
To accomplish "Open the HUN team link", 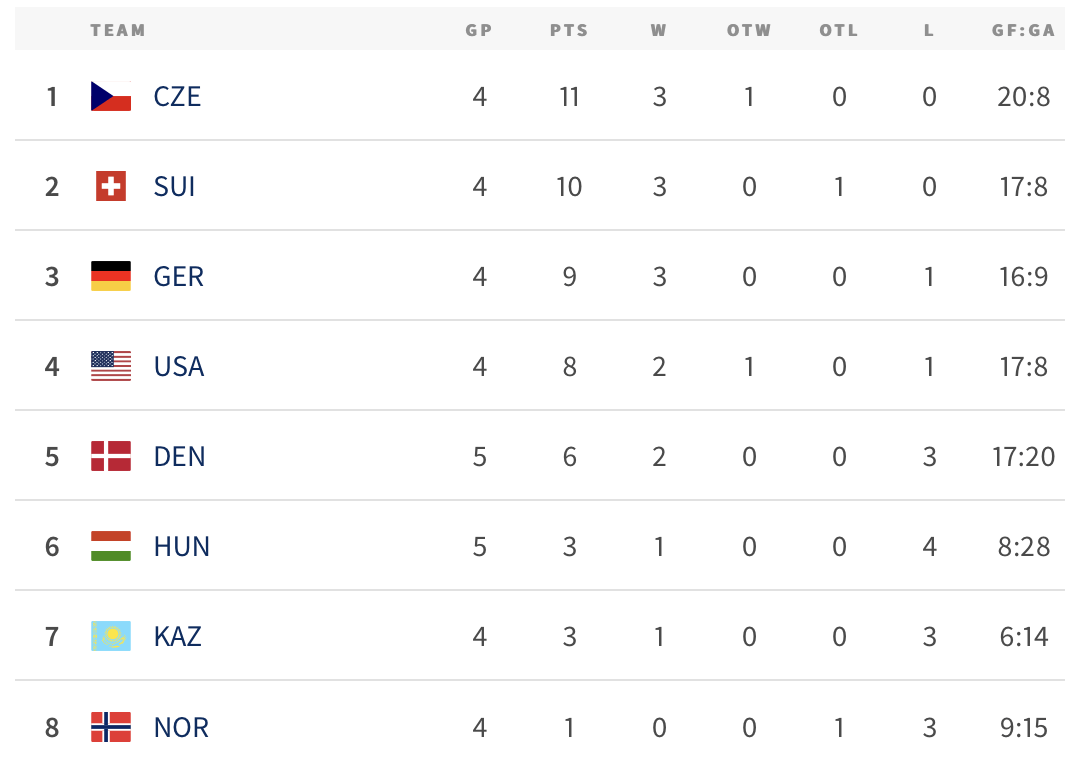I will point(181,546).
